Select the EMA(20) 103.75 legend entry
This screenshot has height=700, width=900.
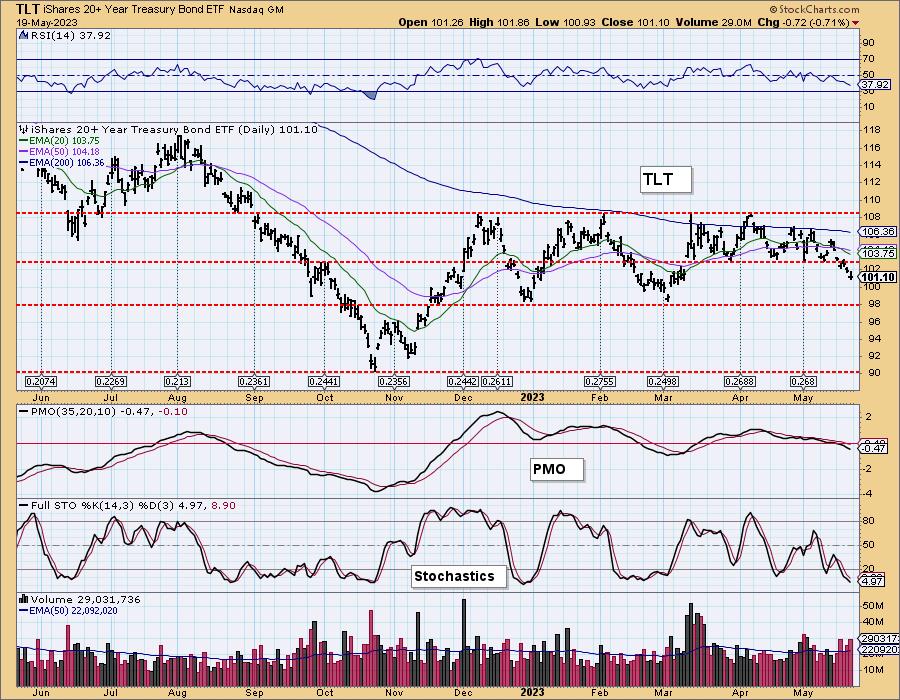click(59, 141)
